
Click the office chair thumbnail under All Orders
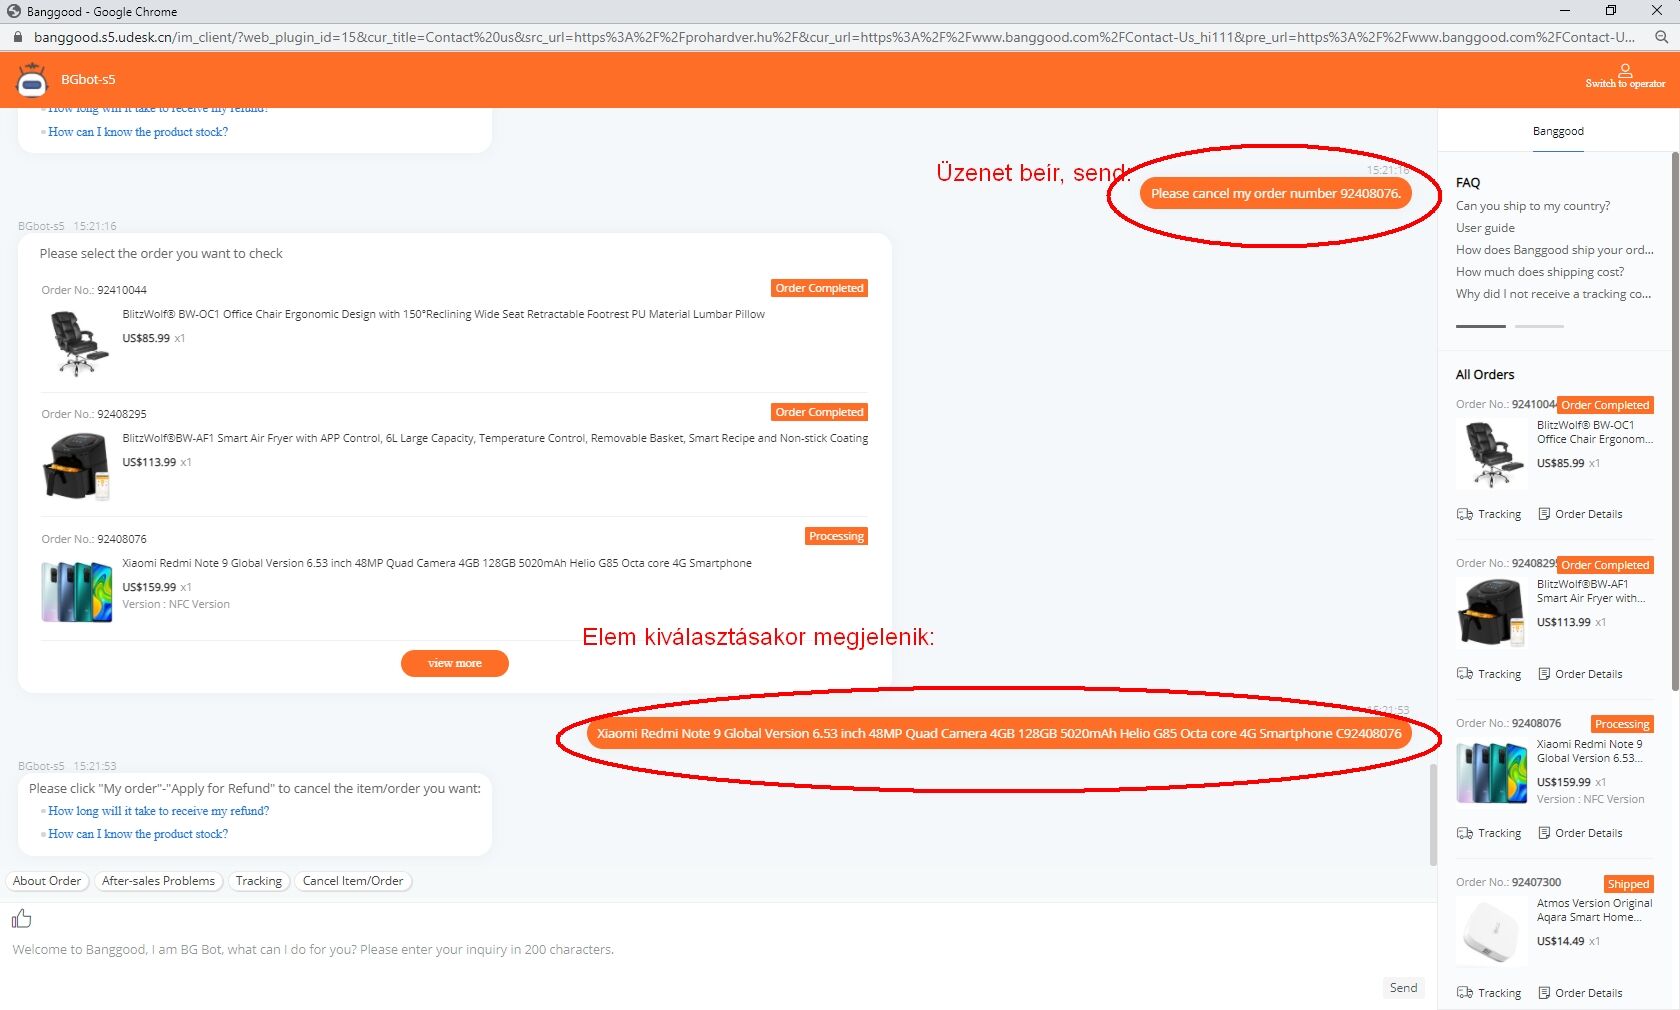click(1491, 454)
